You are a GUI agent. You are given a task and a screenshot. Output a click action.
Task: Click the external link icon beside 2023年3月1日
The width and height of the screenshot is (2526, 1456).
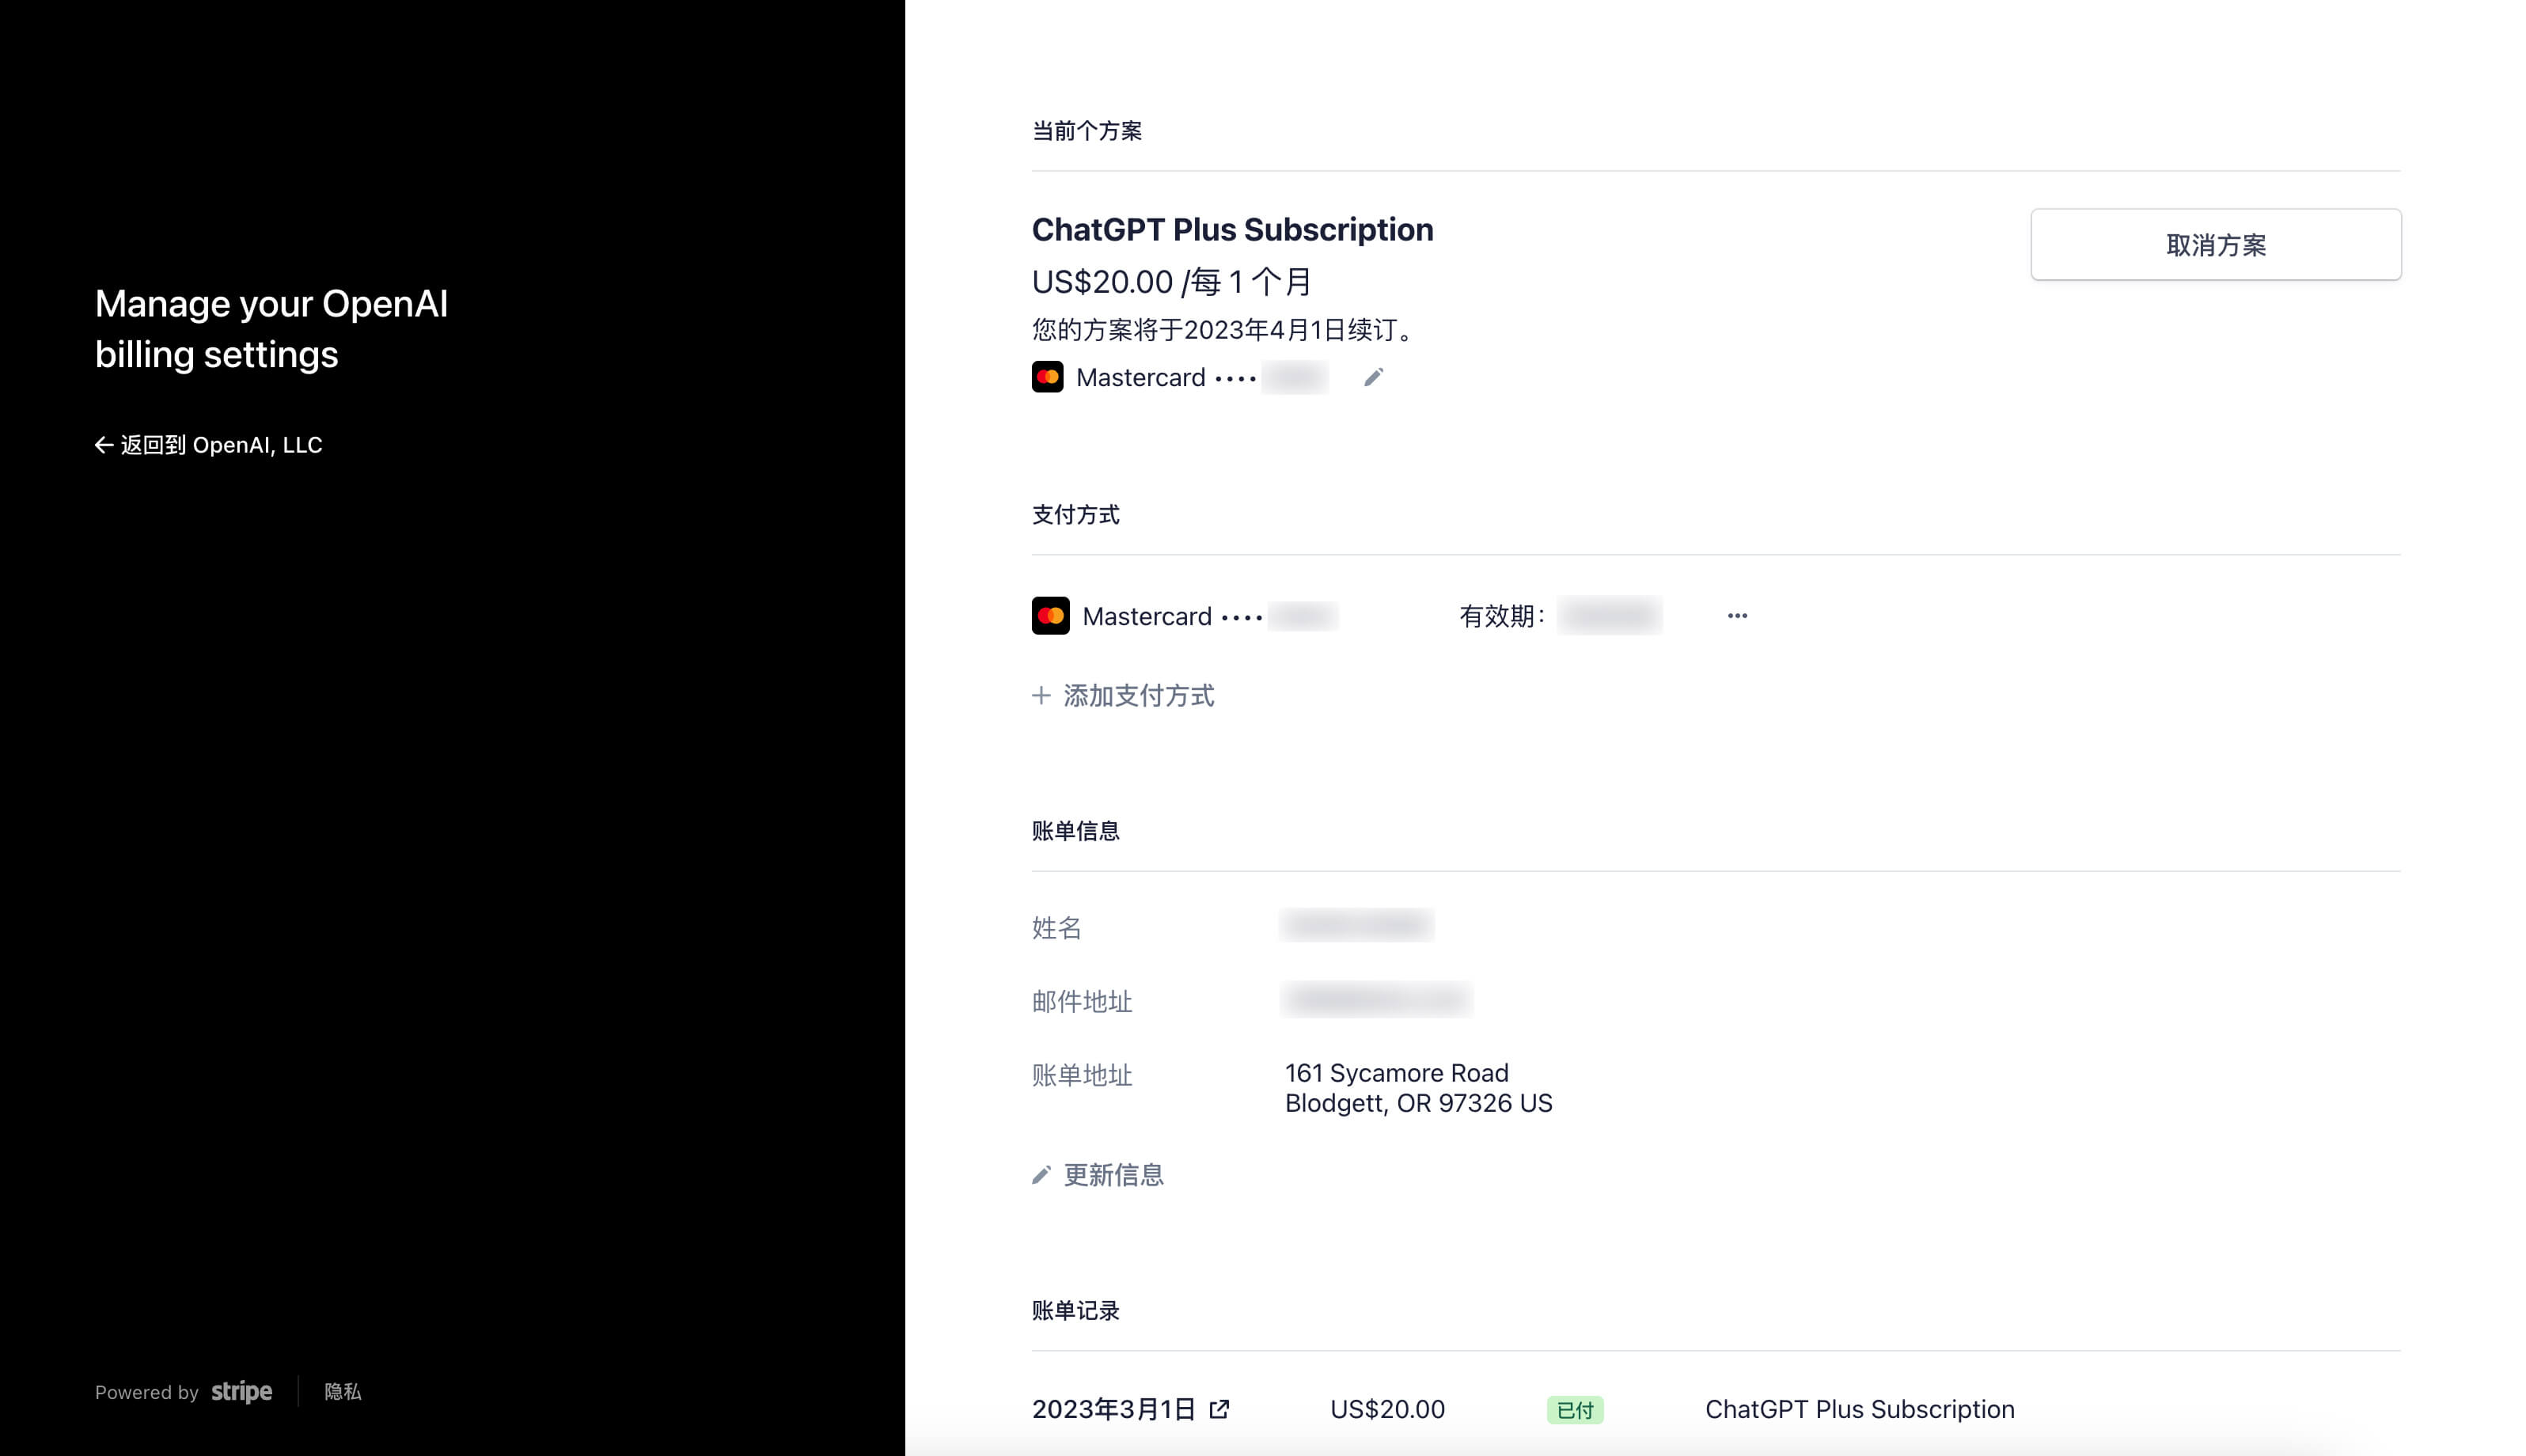coord(1219,1409)
